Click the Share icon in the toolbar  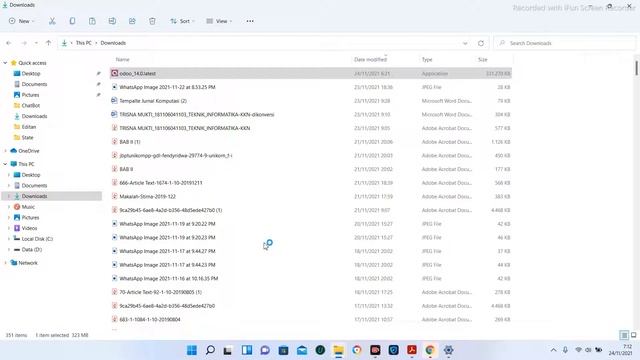(x=132, y=21)
